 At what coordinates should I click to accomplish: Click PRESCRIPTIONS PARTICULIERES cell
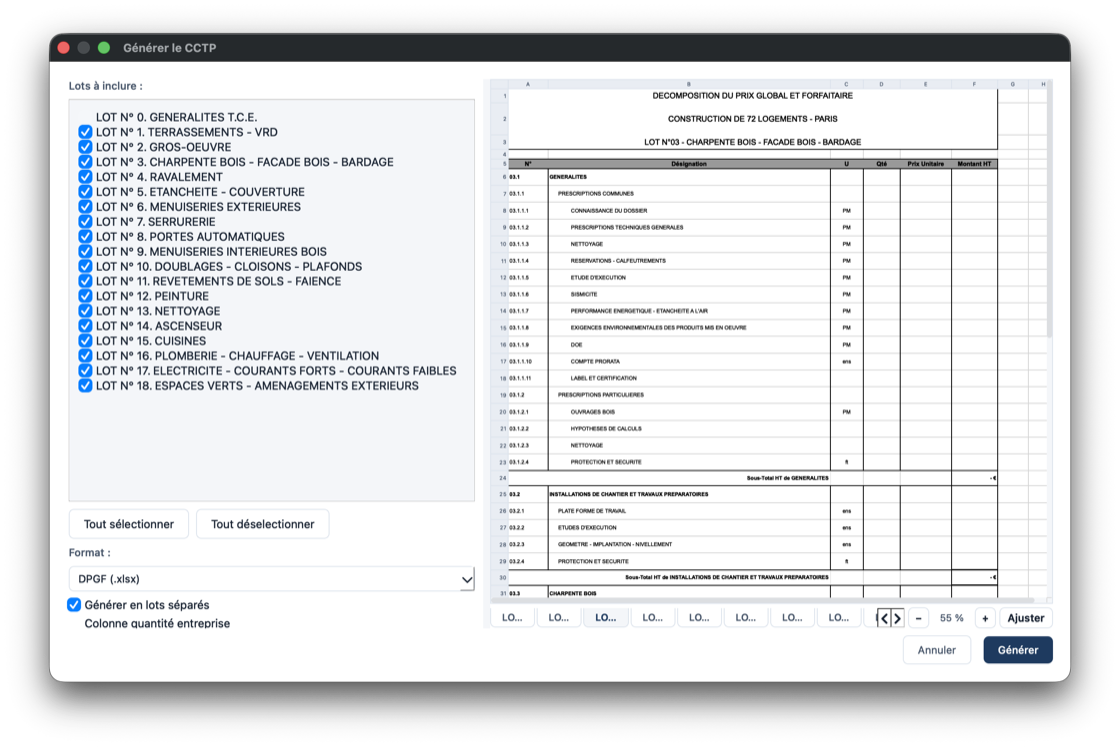point(601,395)
